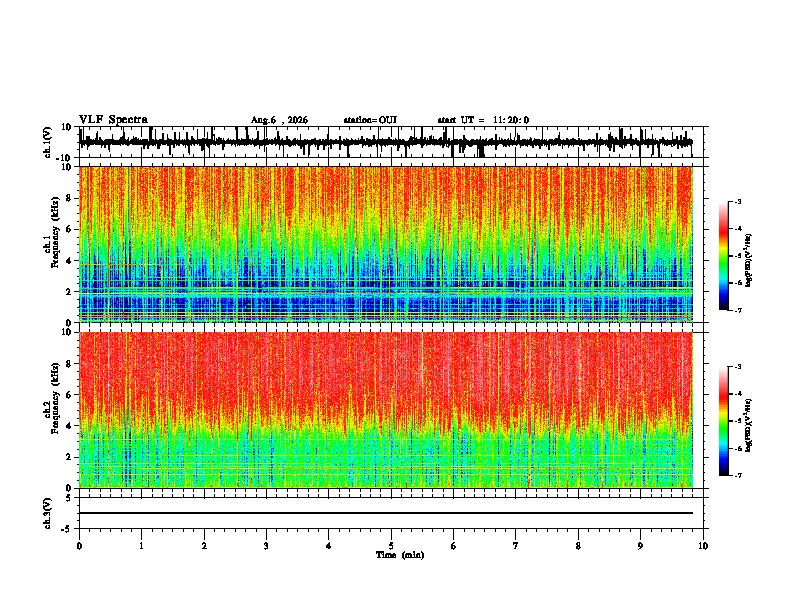This screenshot has width=792, height=612.
Task: Click the "Time (min)" axis label
Action: click(x=400, y=555)
